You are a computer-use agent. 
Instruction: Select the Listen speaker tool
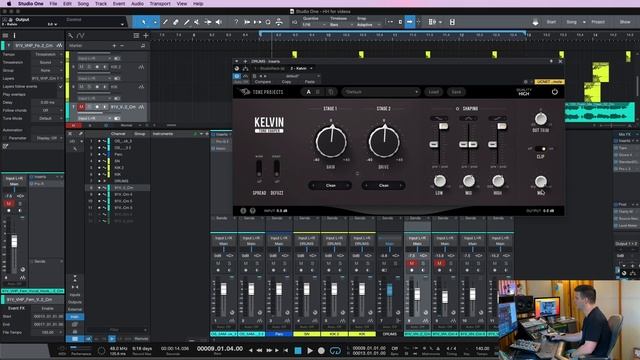pos(218,22)
